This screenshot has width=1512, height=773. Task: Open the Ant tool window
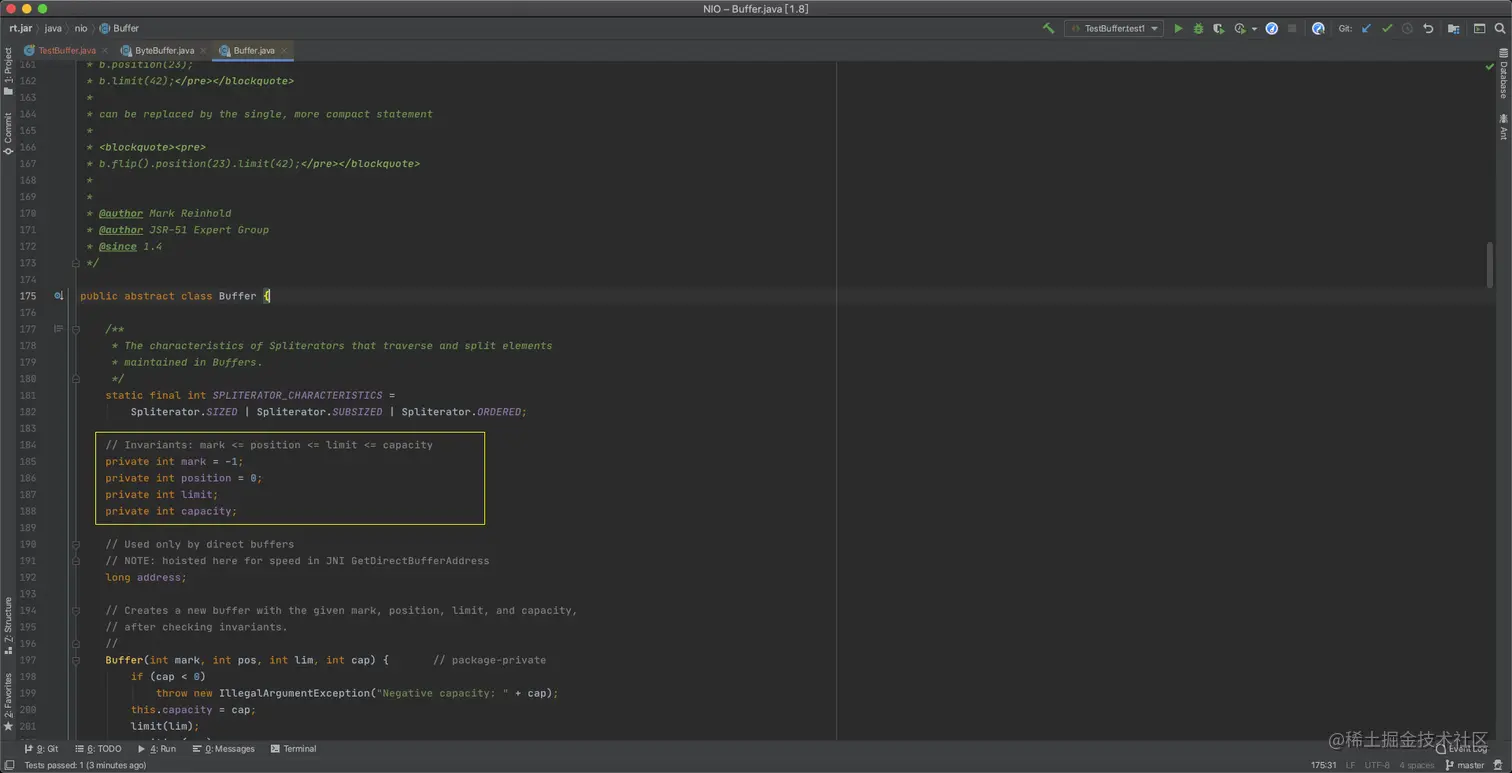1503,127
